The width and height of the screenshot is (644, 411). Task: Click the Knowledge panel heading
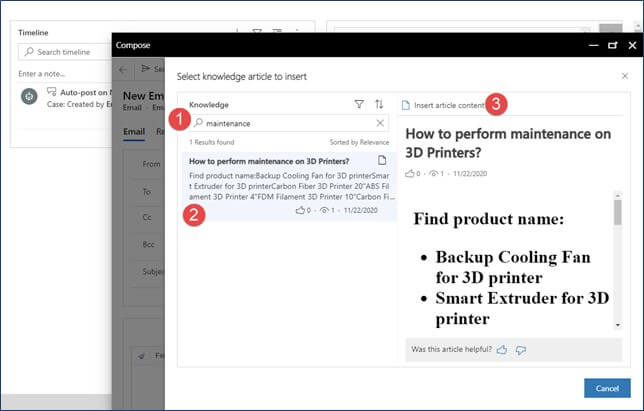tap(209, 105)
